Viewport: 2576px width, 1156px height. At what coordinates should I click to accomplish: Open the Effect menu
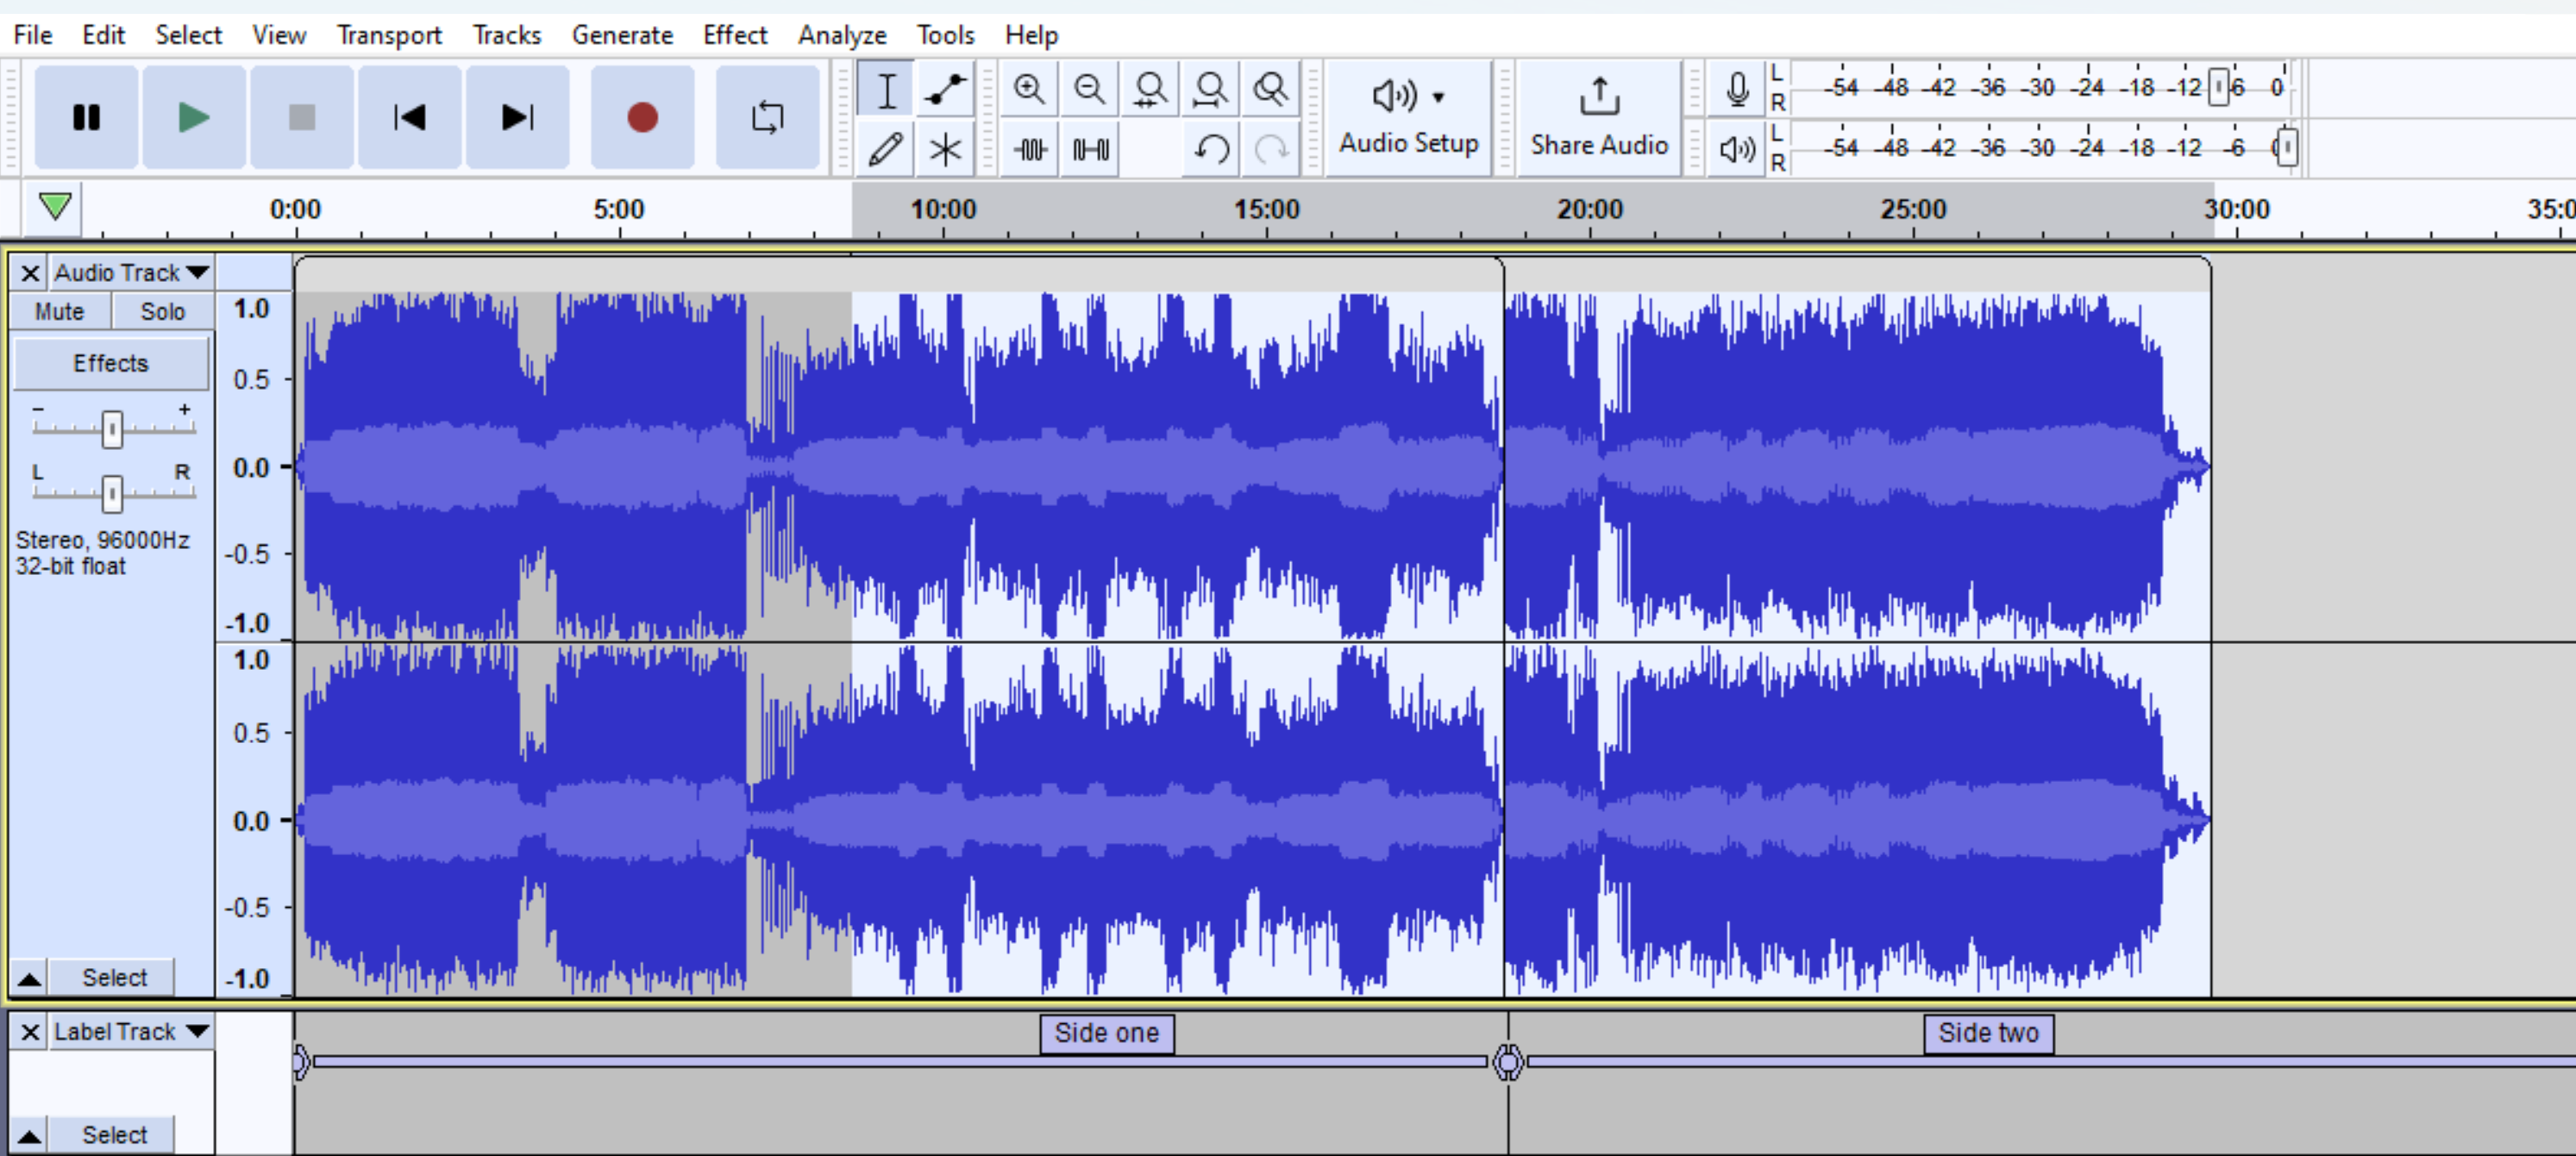point(734,35)
